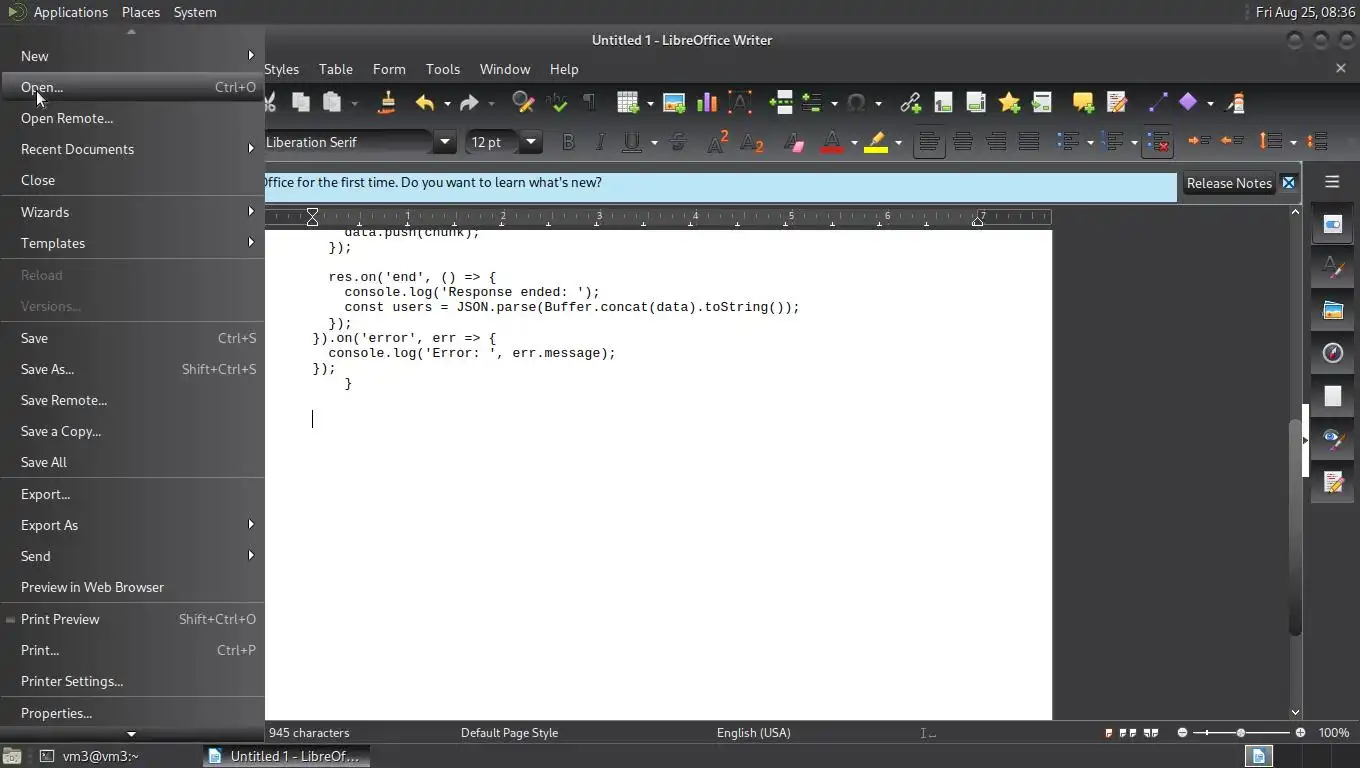Zoom in with plus button
The height and width of the screenshot is (768, 1360).
coord(1300,733)
